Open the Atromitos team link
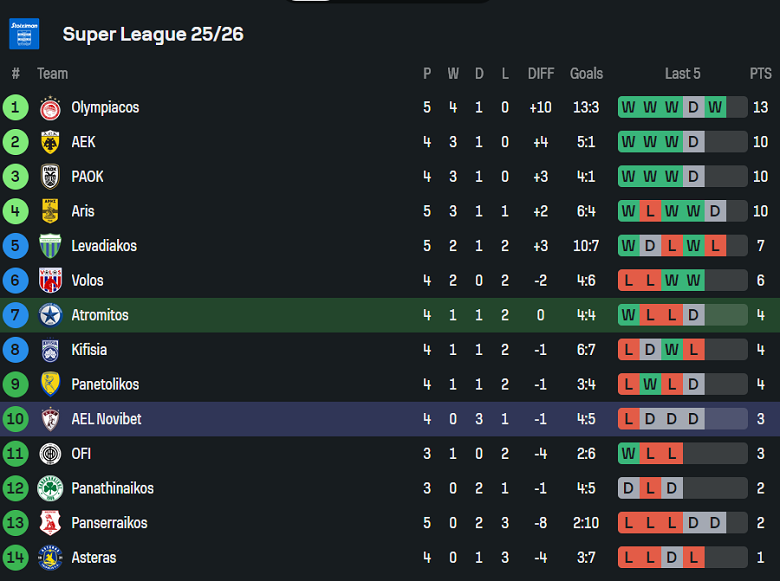The width and height of the screenshot is (780, 581). click(x=99, y=315)
